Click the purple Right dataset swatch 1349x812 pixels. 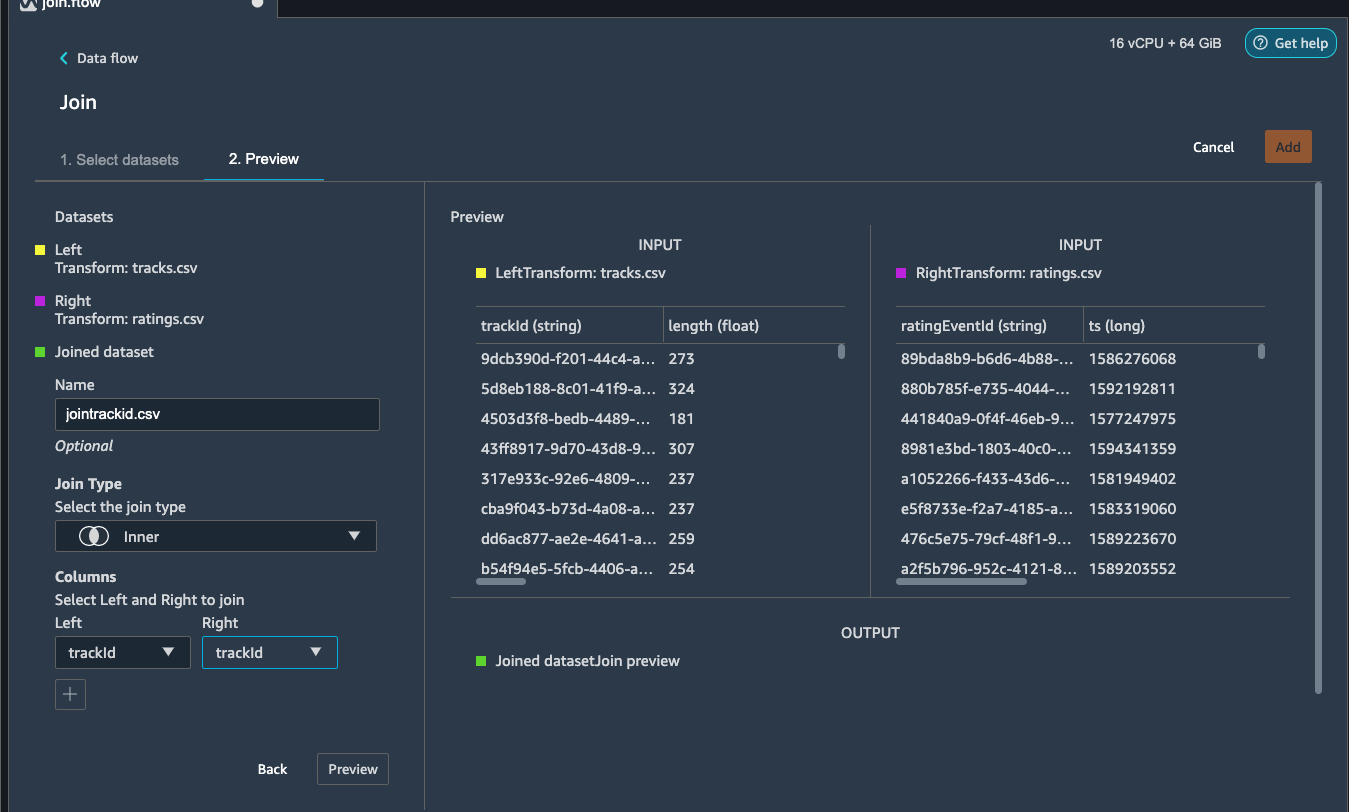click(x=40, y=301)
